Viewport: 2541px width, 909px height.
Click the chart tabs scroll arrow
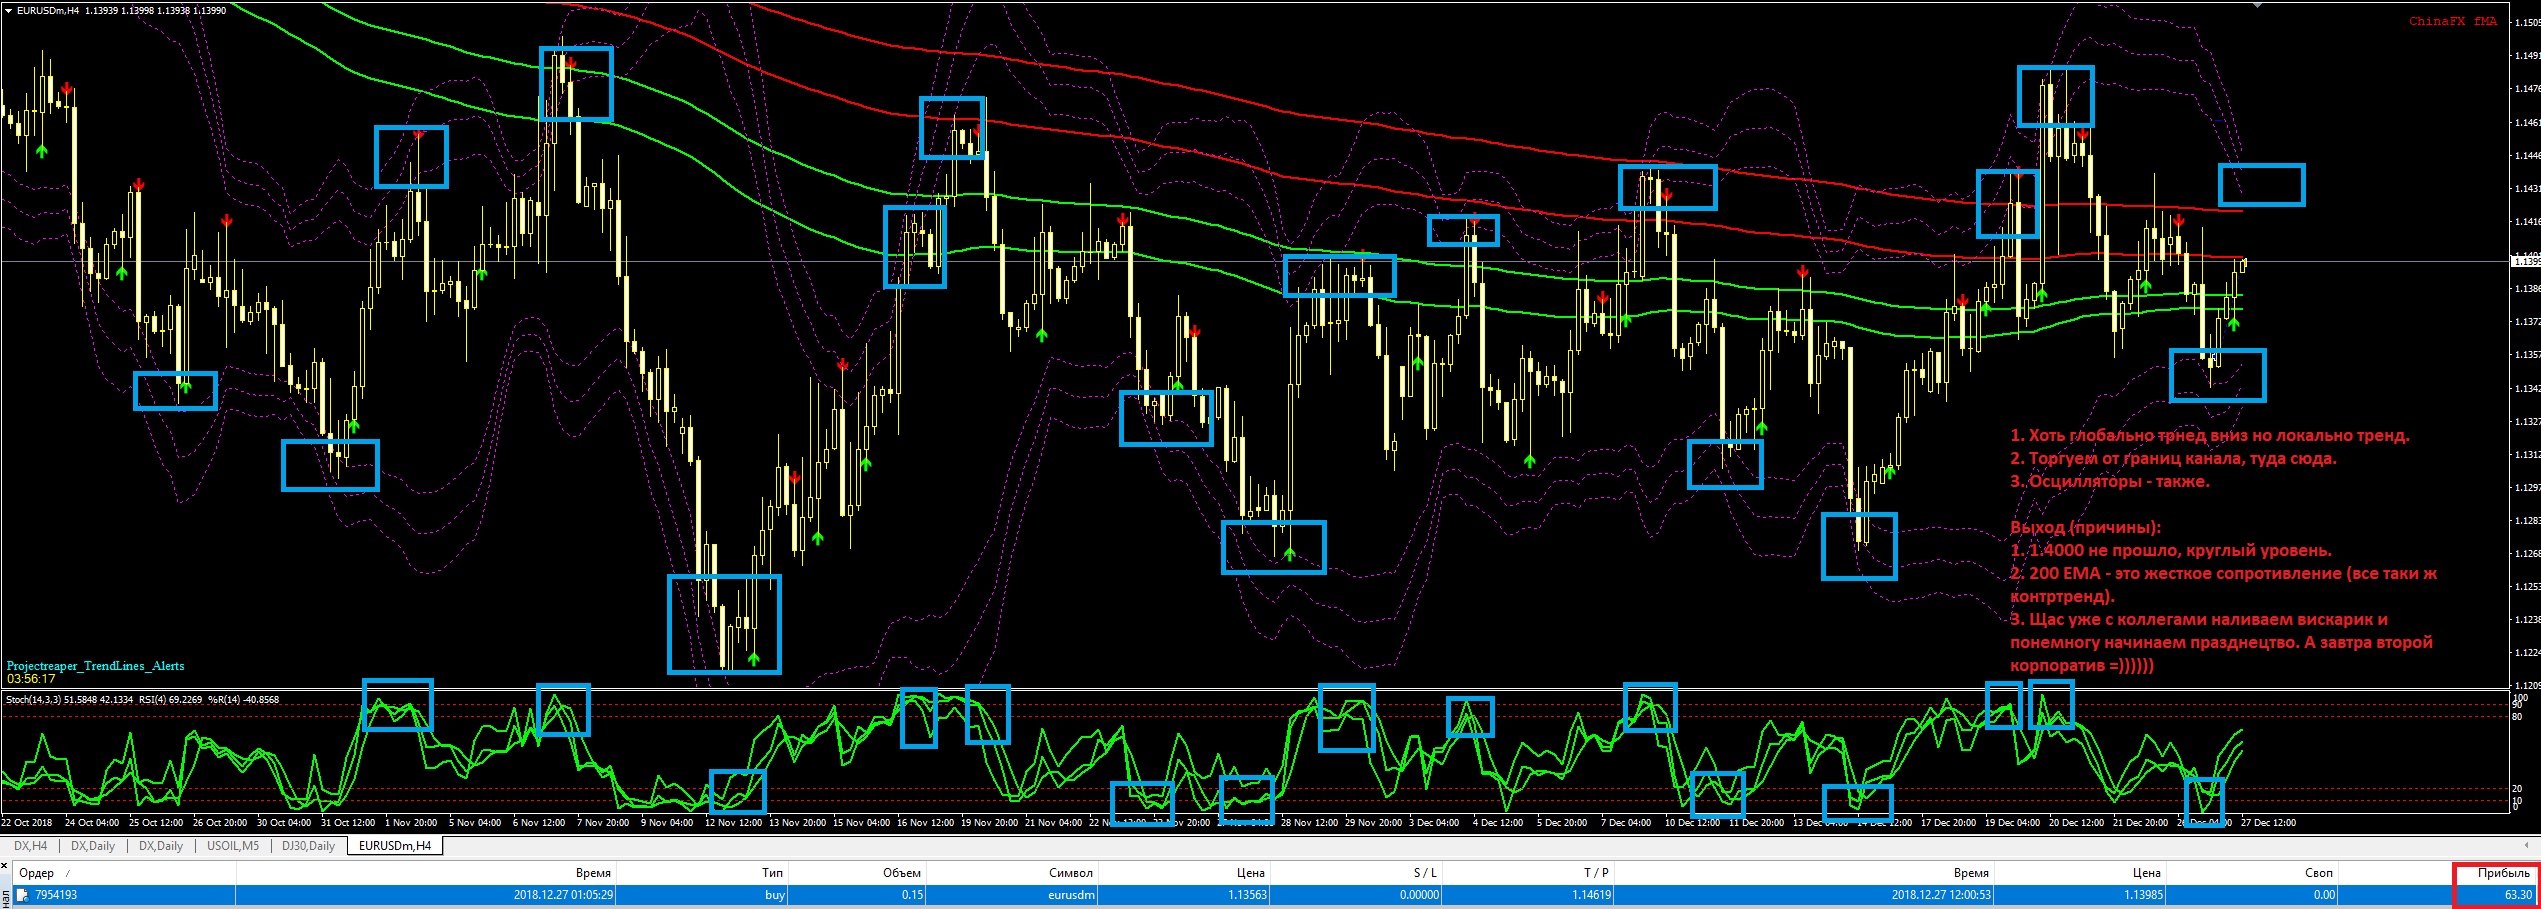point(2526,846)
